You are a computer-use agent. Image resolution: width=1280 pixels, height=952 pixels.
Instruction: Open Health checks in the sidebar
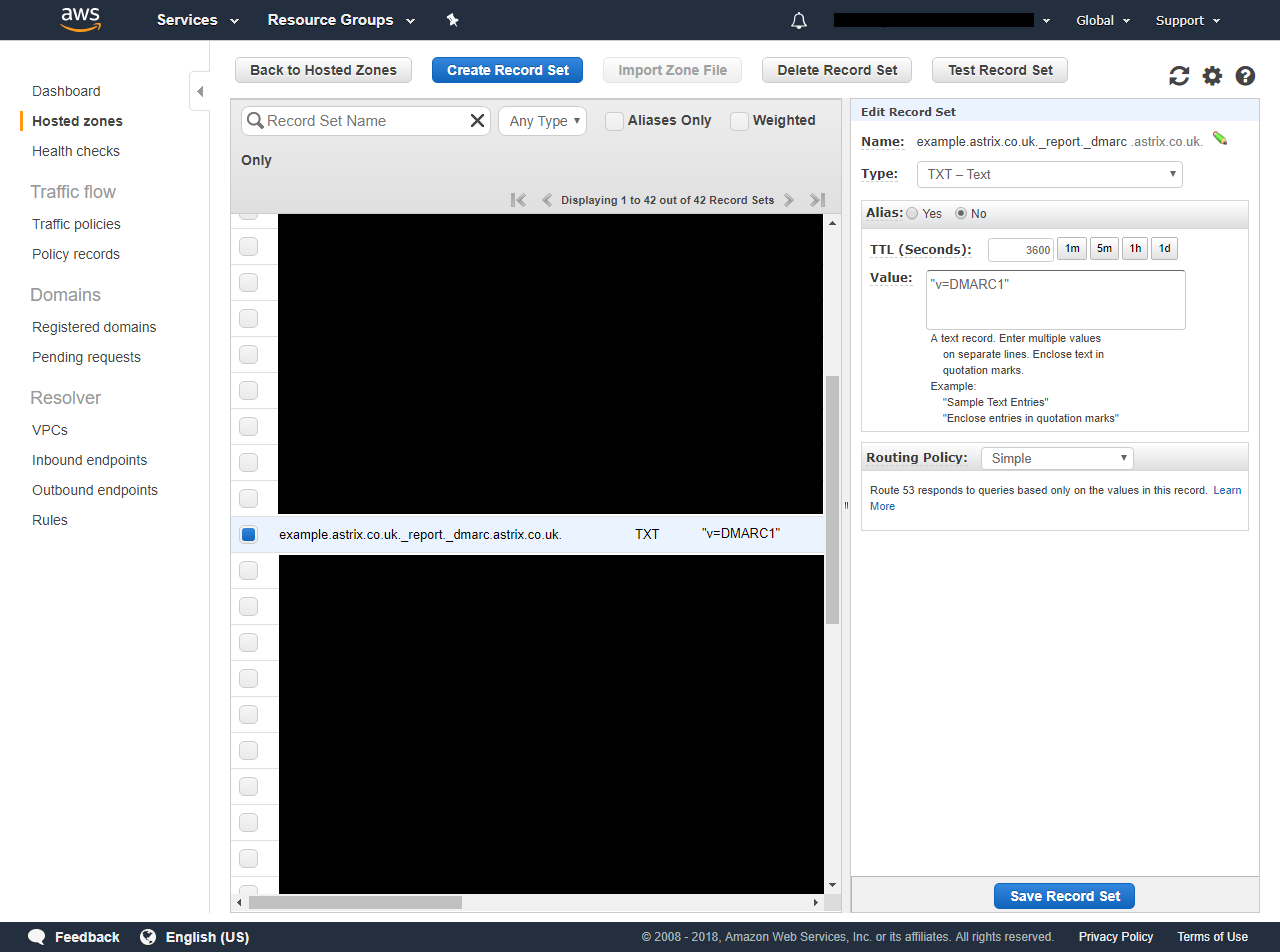click(76, 151)
